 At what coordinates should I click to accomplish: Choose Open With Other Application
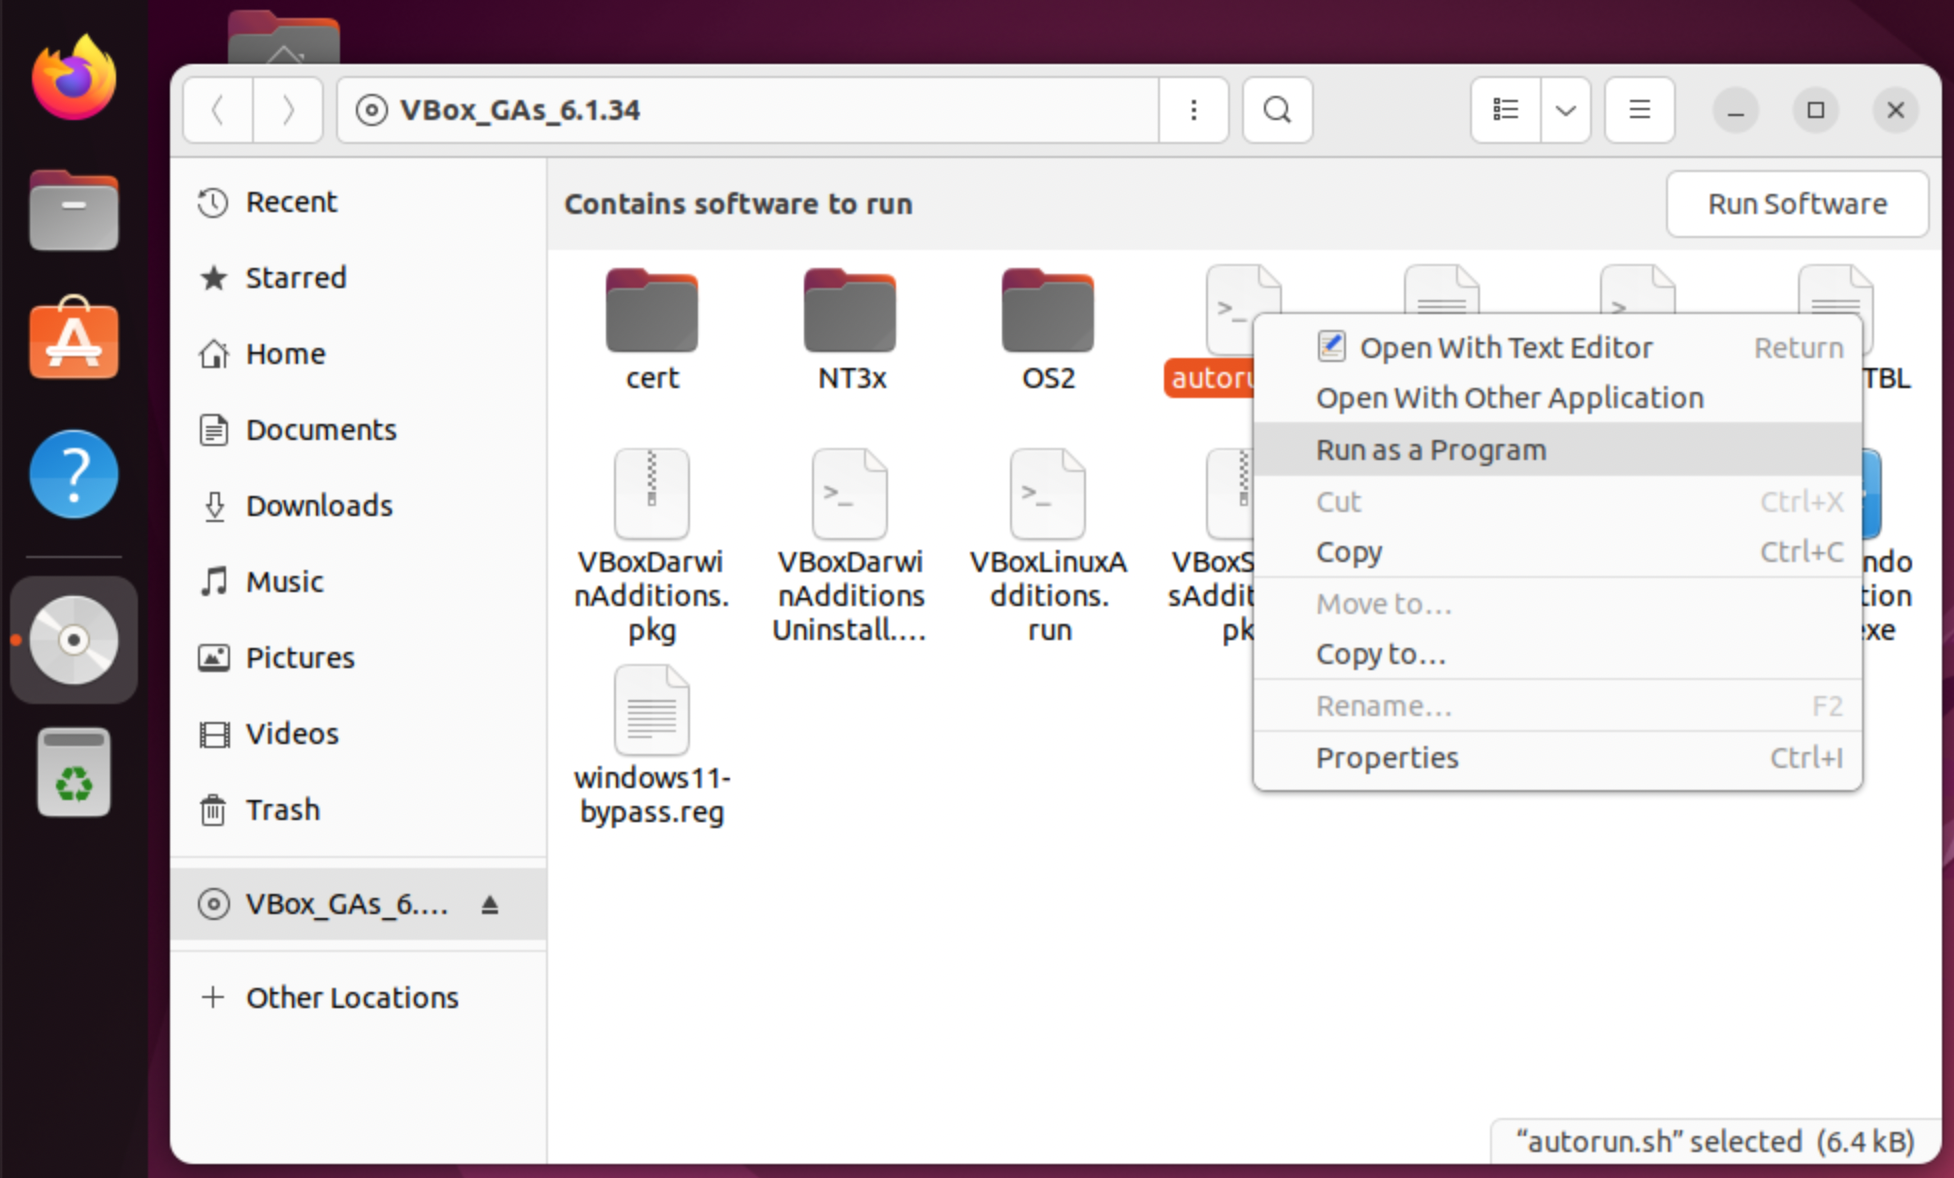click(1557, 398)
